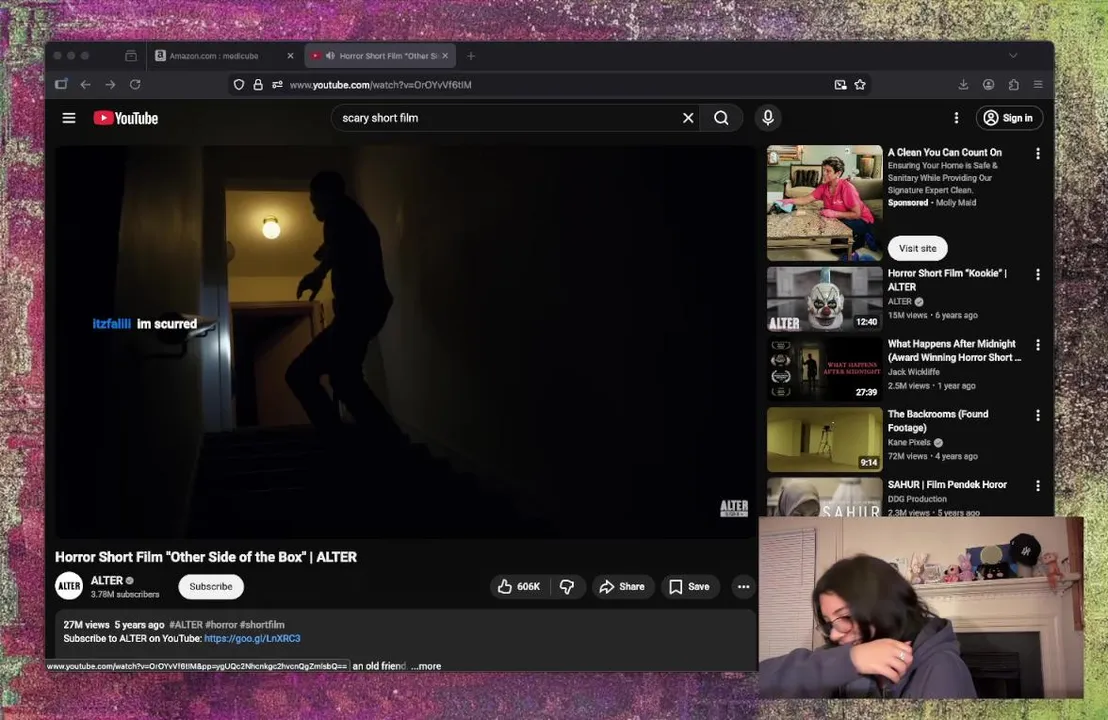Click ALTER watermark in video corner
The width and height of the screenshot is (1108, 720).
[x=733, y=508]
